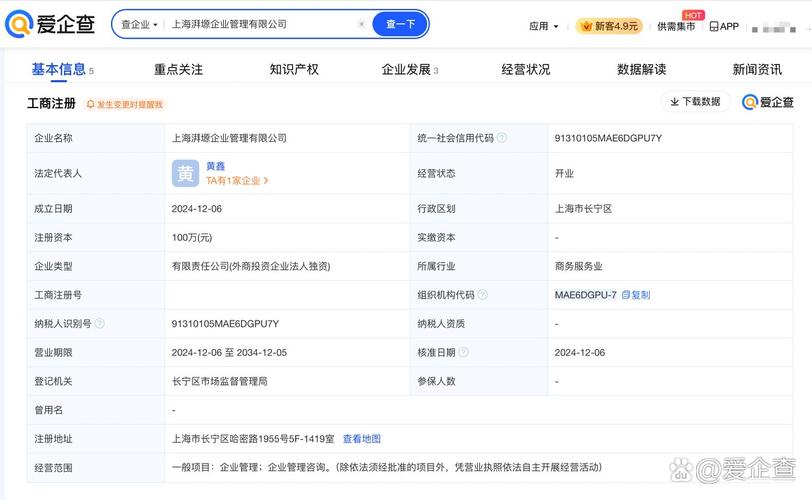This screenshot has width=812, height=500.
Task: Open 查看地图 for the registered address
Action: pos(361,439)
